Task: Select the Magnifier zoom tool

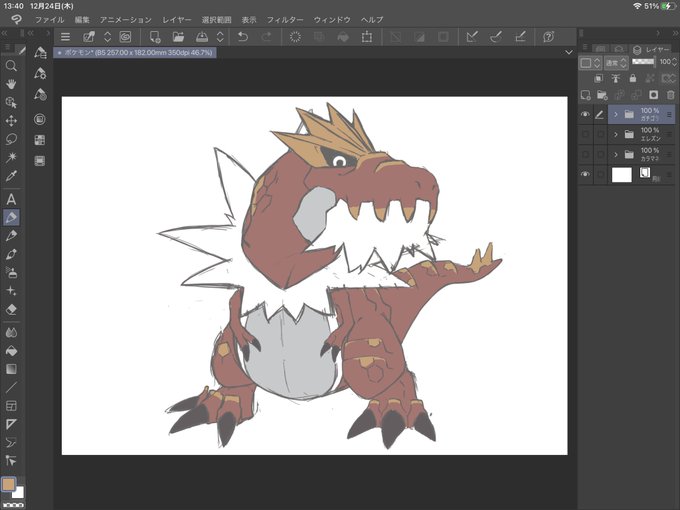Action: (x=11, y=66)
